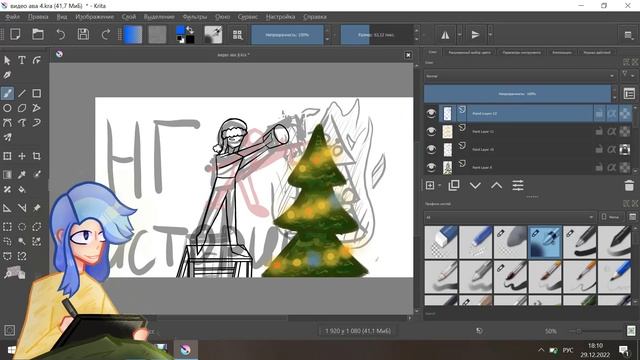The image size is (640, 360).
Task: Choose the Gradient tool in toolbox
Action: coord(7,175)
